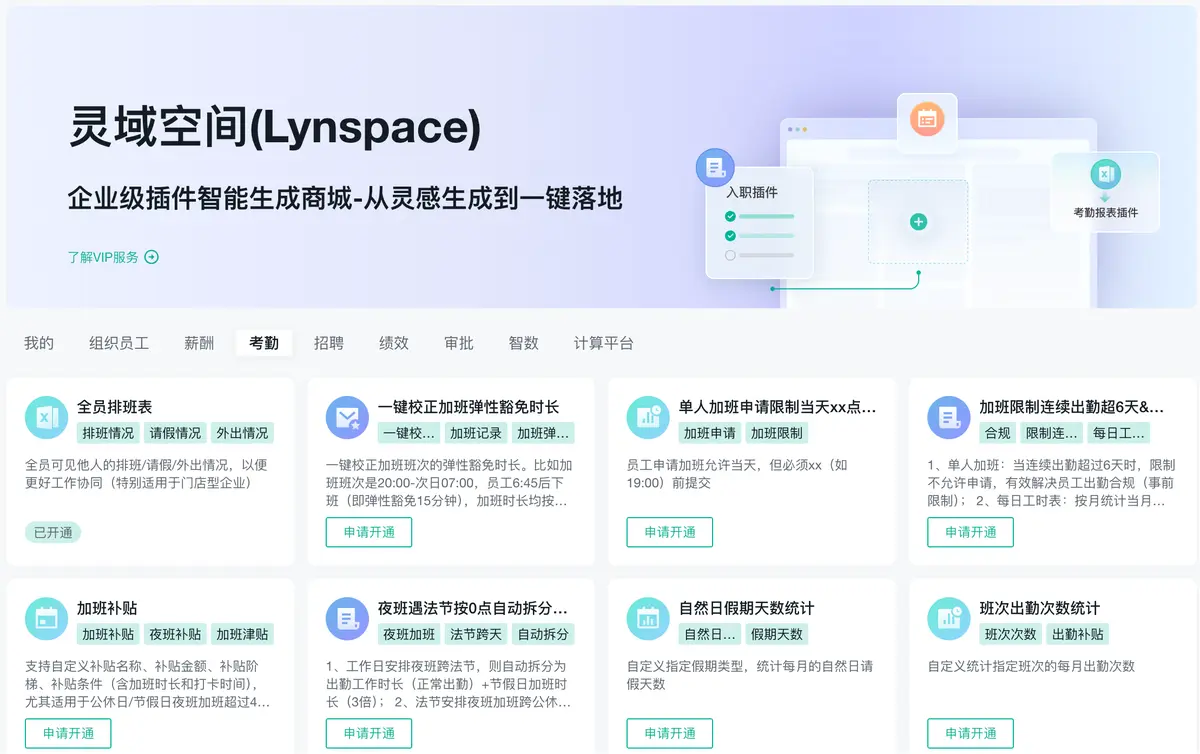Click the 考勤报表插件 card in banner

pyautogui.click(x=1105, y=192)
